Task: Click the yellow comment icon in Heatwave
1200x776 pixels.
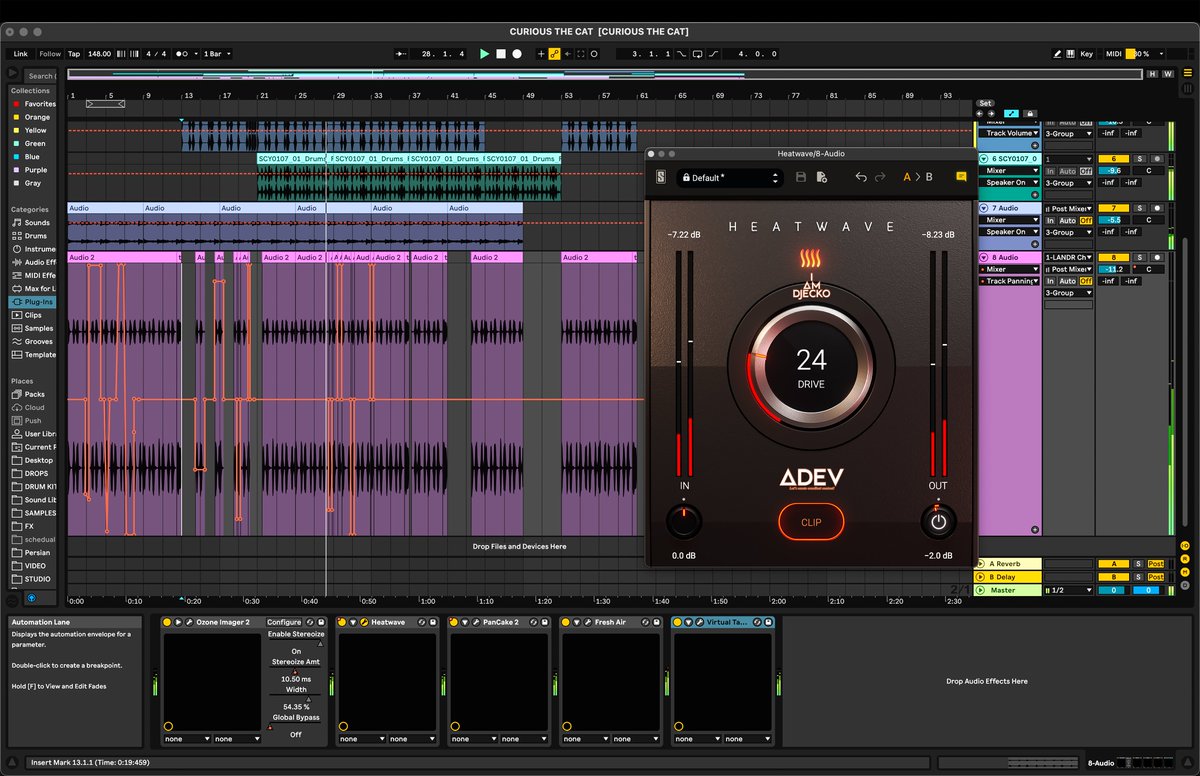Action: (961, 177)
